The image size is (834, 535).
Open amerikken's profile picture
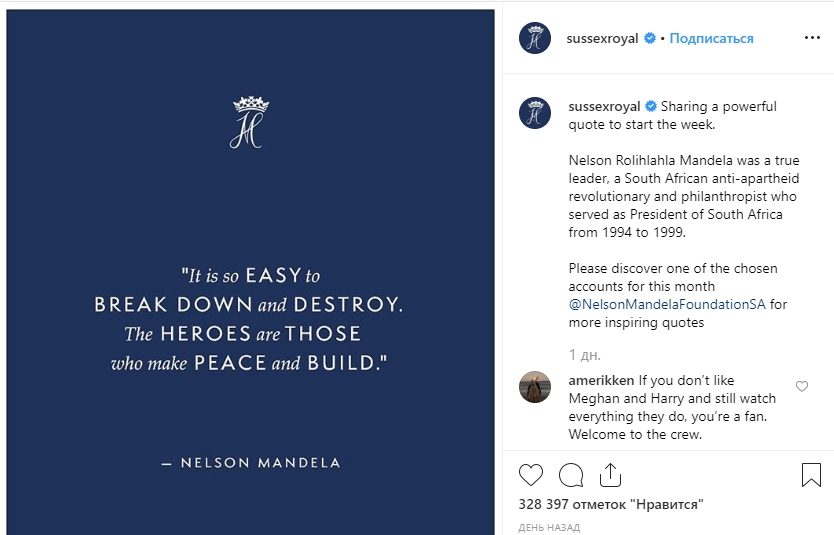tap(535, 386)
